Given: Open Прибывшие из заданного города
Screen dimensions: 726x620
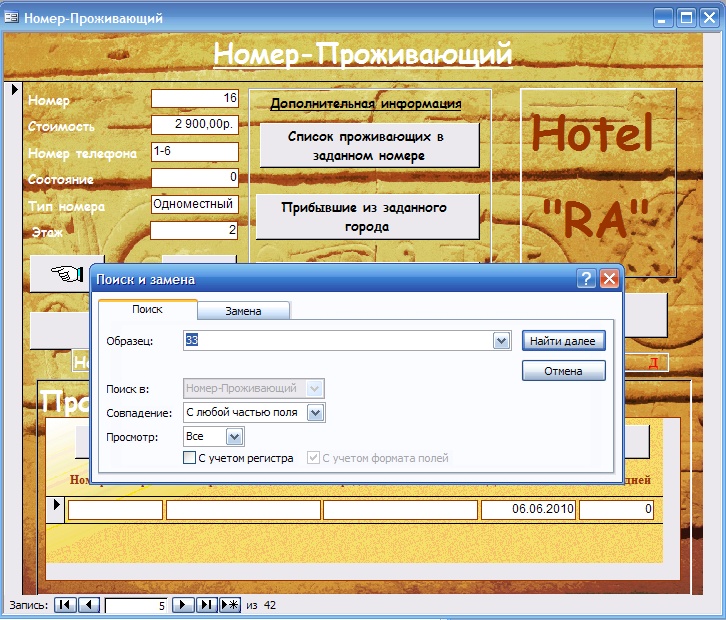Looking at the screenshot, I should (x=367, y=217).
